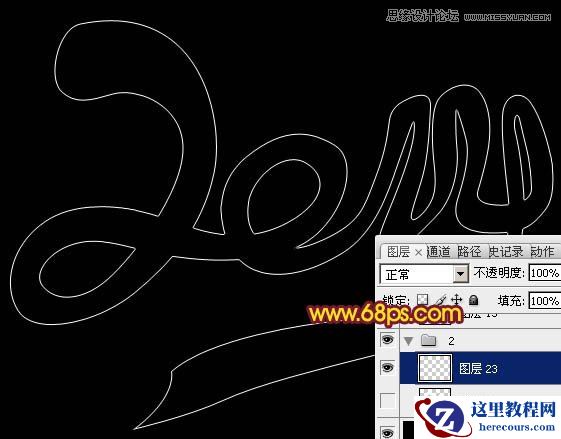Toggle lock position move icon
The height and width of the screenshot is (439, 561).
coord(457,300)
